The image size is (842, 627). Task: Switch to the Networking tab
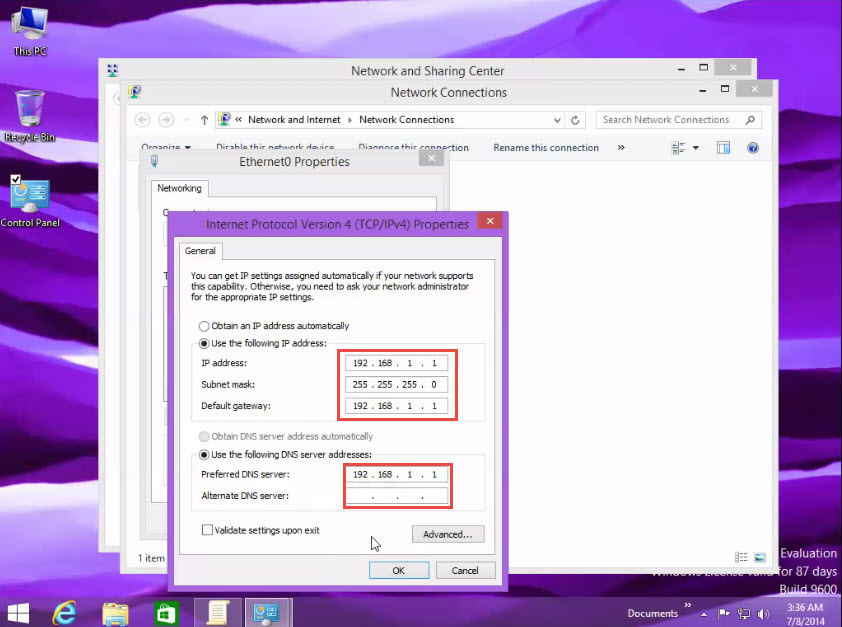pos(179,188)
